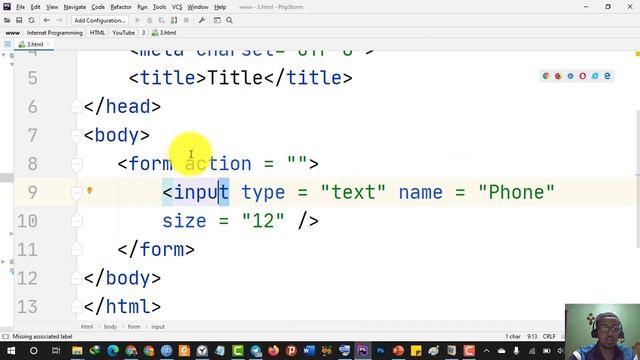
Task: Click the body breadcrumb at editor bottom
Action: pos(110,327)
